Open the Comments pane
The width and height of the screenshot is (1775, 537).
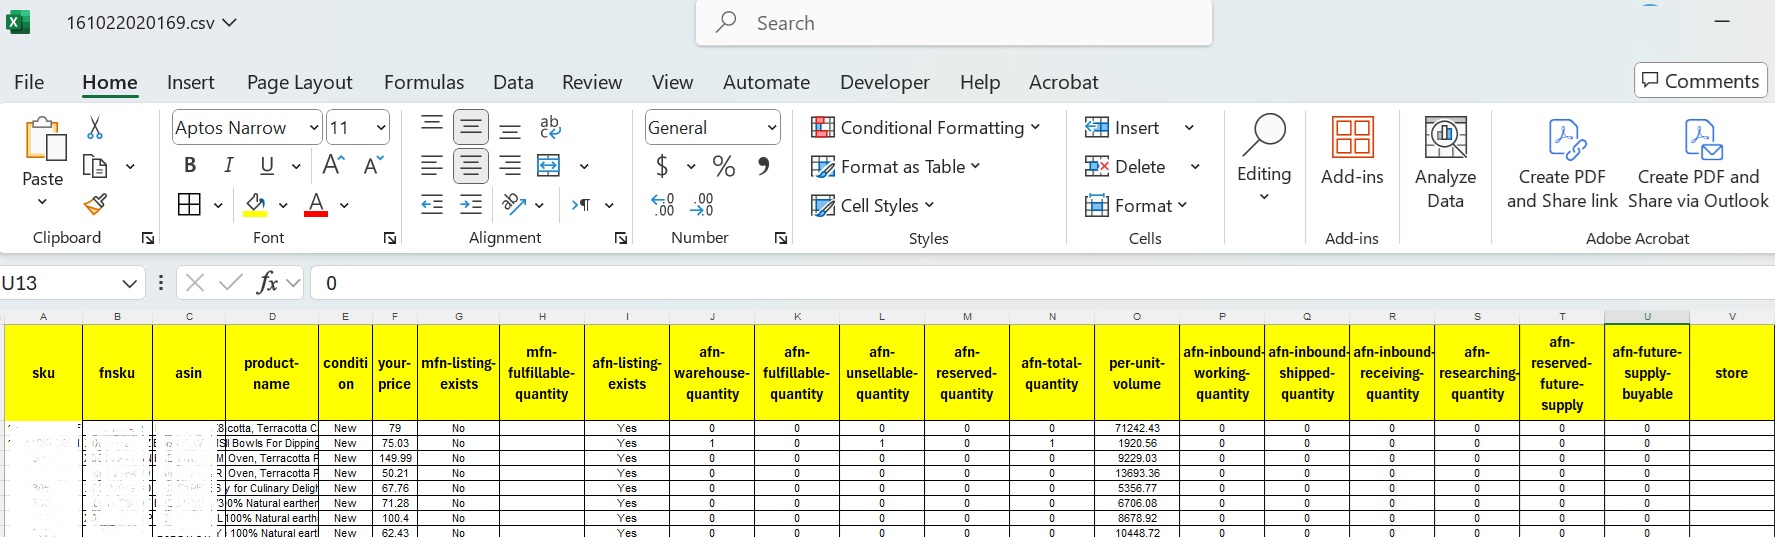pos(1701,81)
